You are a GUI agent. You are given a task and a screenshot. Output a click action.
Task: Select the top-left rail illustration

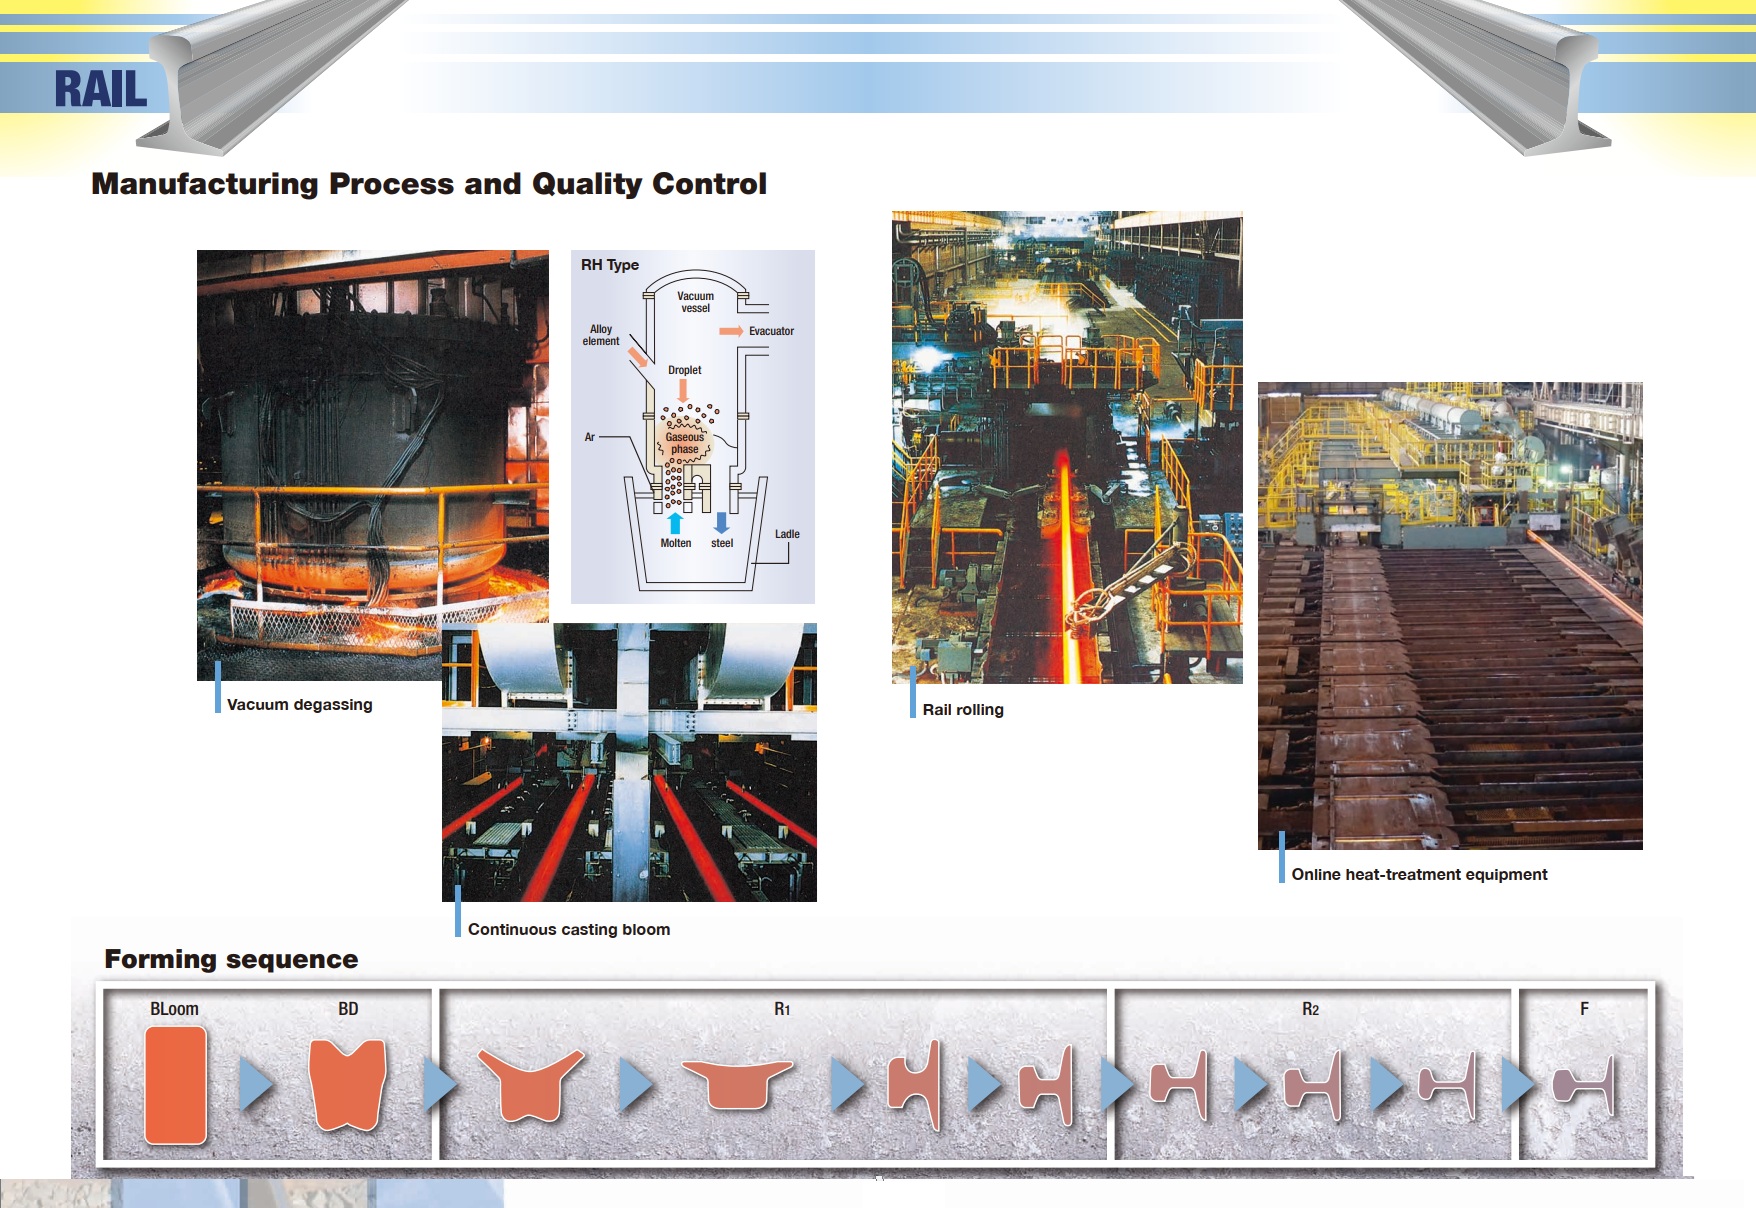[x=270, y=75]
